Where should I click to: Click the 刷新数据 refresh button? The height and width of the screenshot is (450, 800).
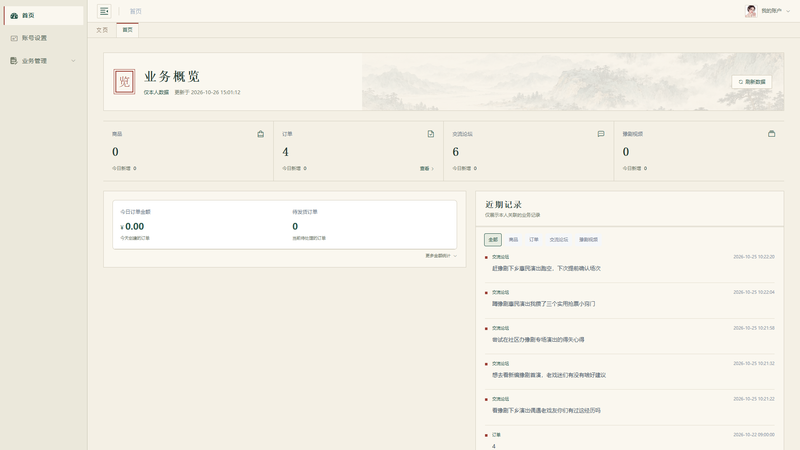(752, 82)
